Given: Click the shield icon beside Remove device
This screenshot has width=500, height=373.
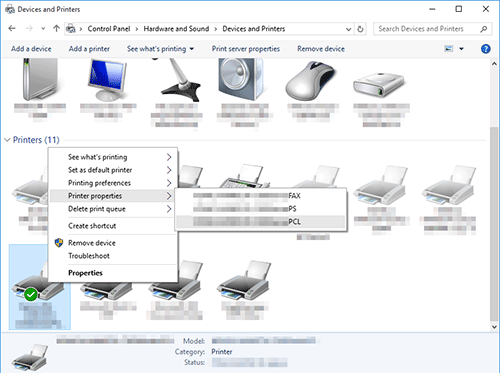Looking at the screenshot, I should [59, 243].
